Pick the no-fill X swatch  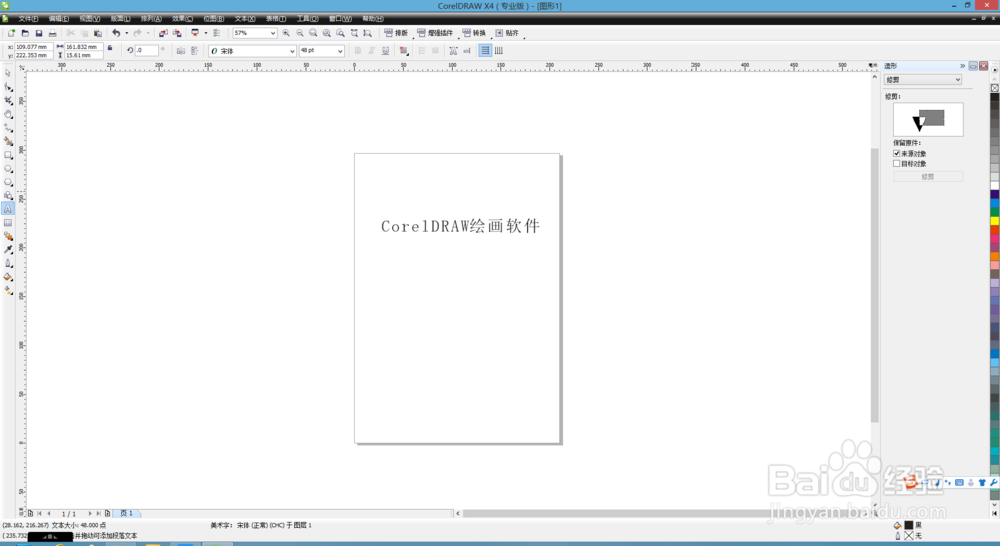(x=994, y=88)
